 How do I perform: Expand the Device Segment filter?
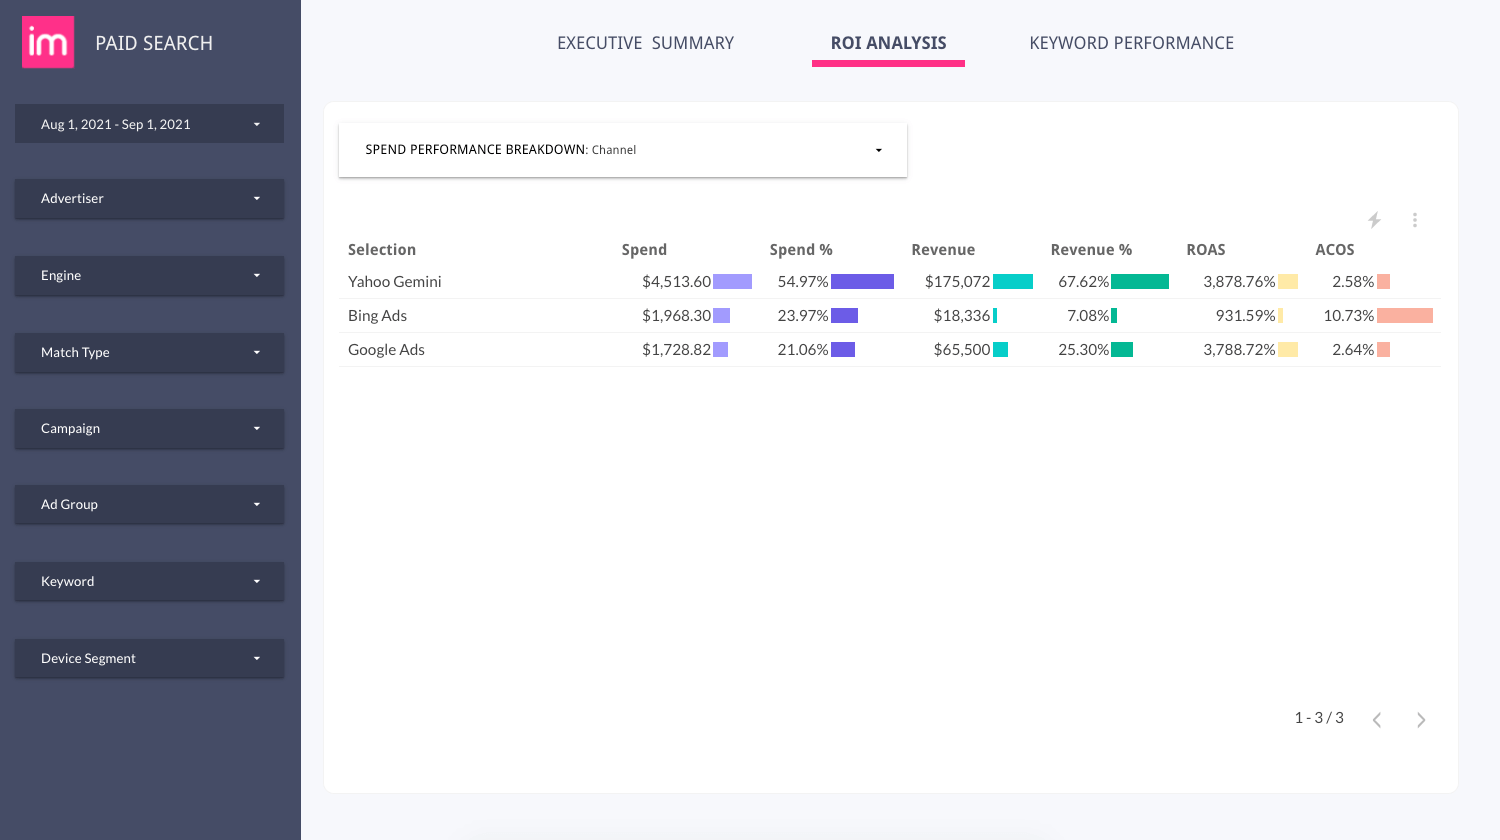click(x=148, y=658)
